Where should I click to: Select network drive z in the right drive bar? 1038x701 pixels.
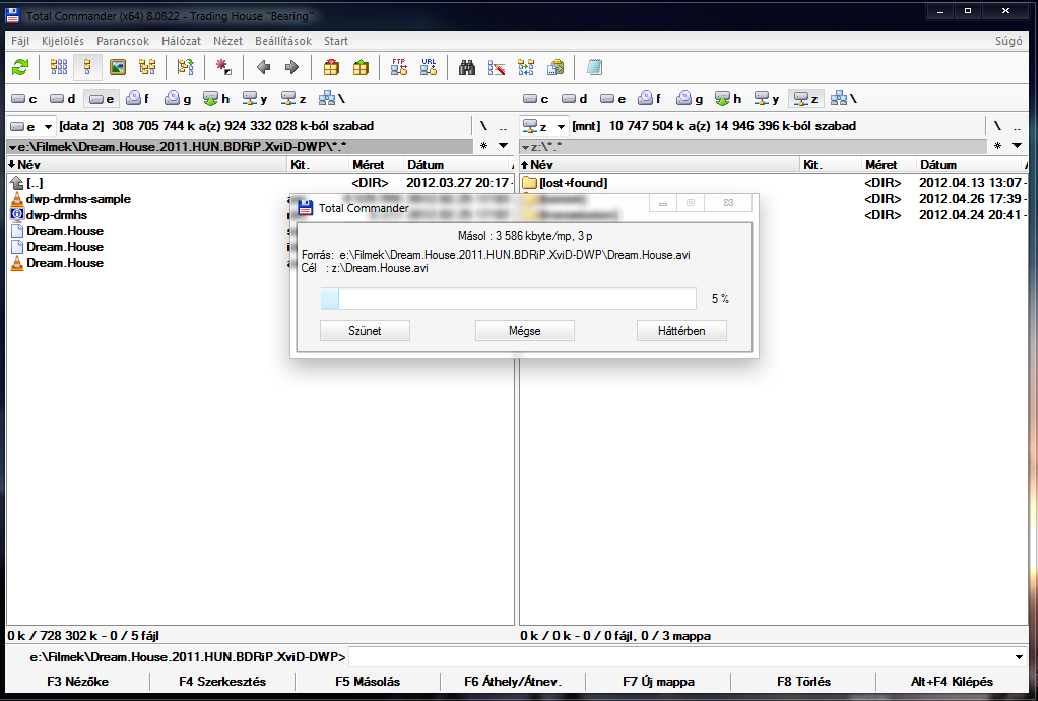click(x=806, y=99)
